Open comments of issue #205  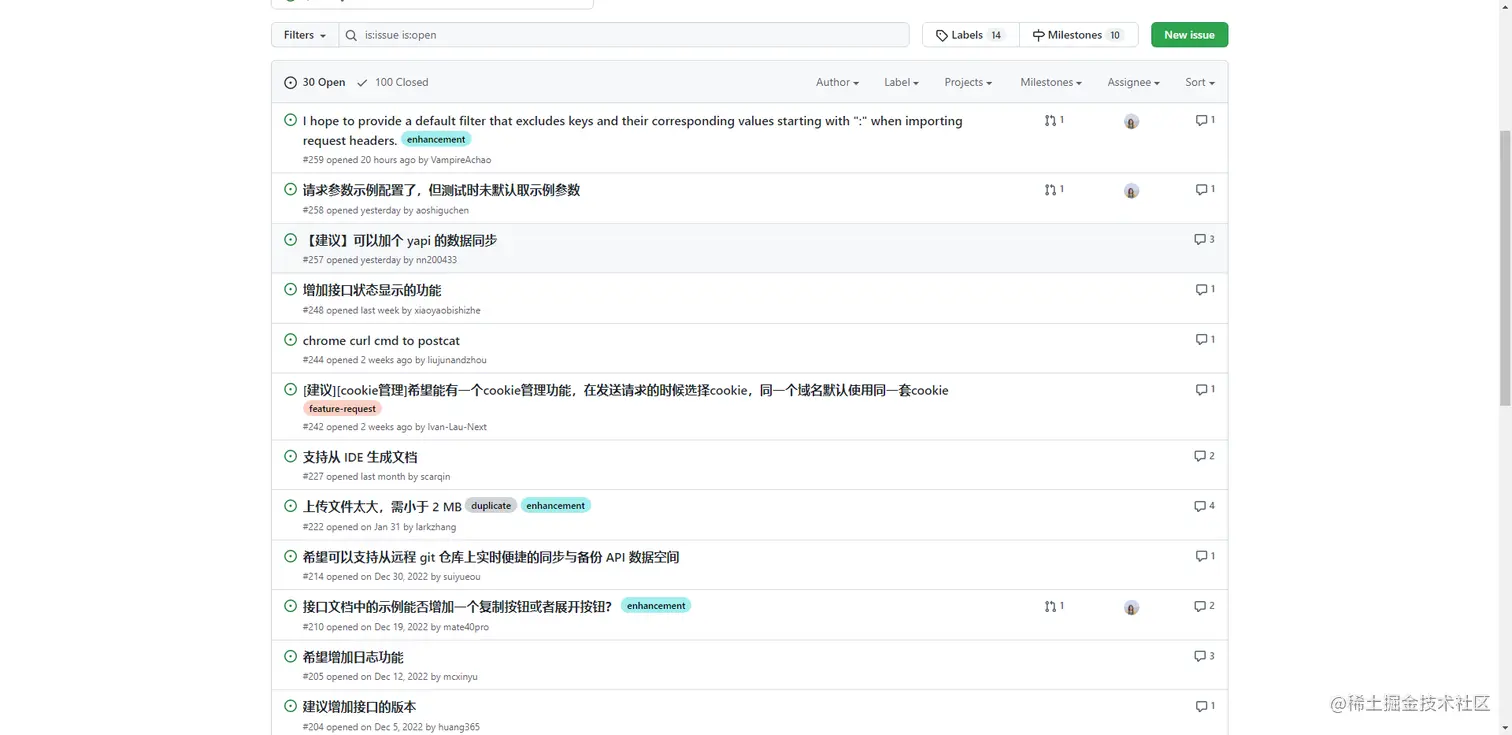click(x=1204, y=656)
